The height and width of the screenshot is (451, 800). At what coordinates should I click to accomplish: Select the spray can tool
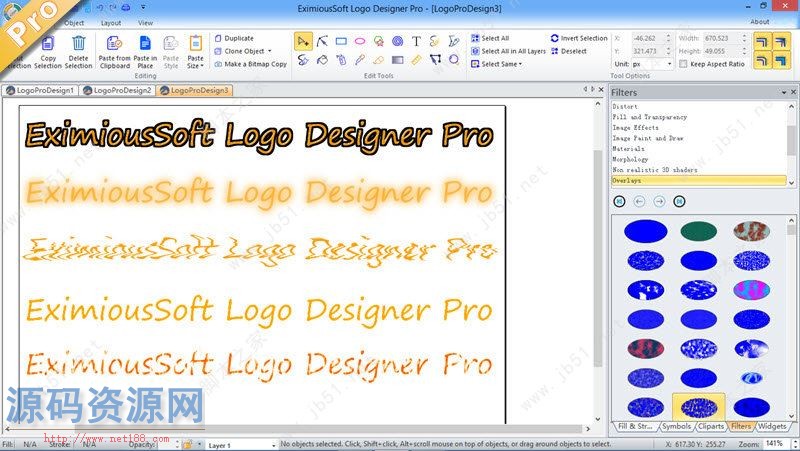[x=341, y=60]
